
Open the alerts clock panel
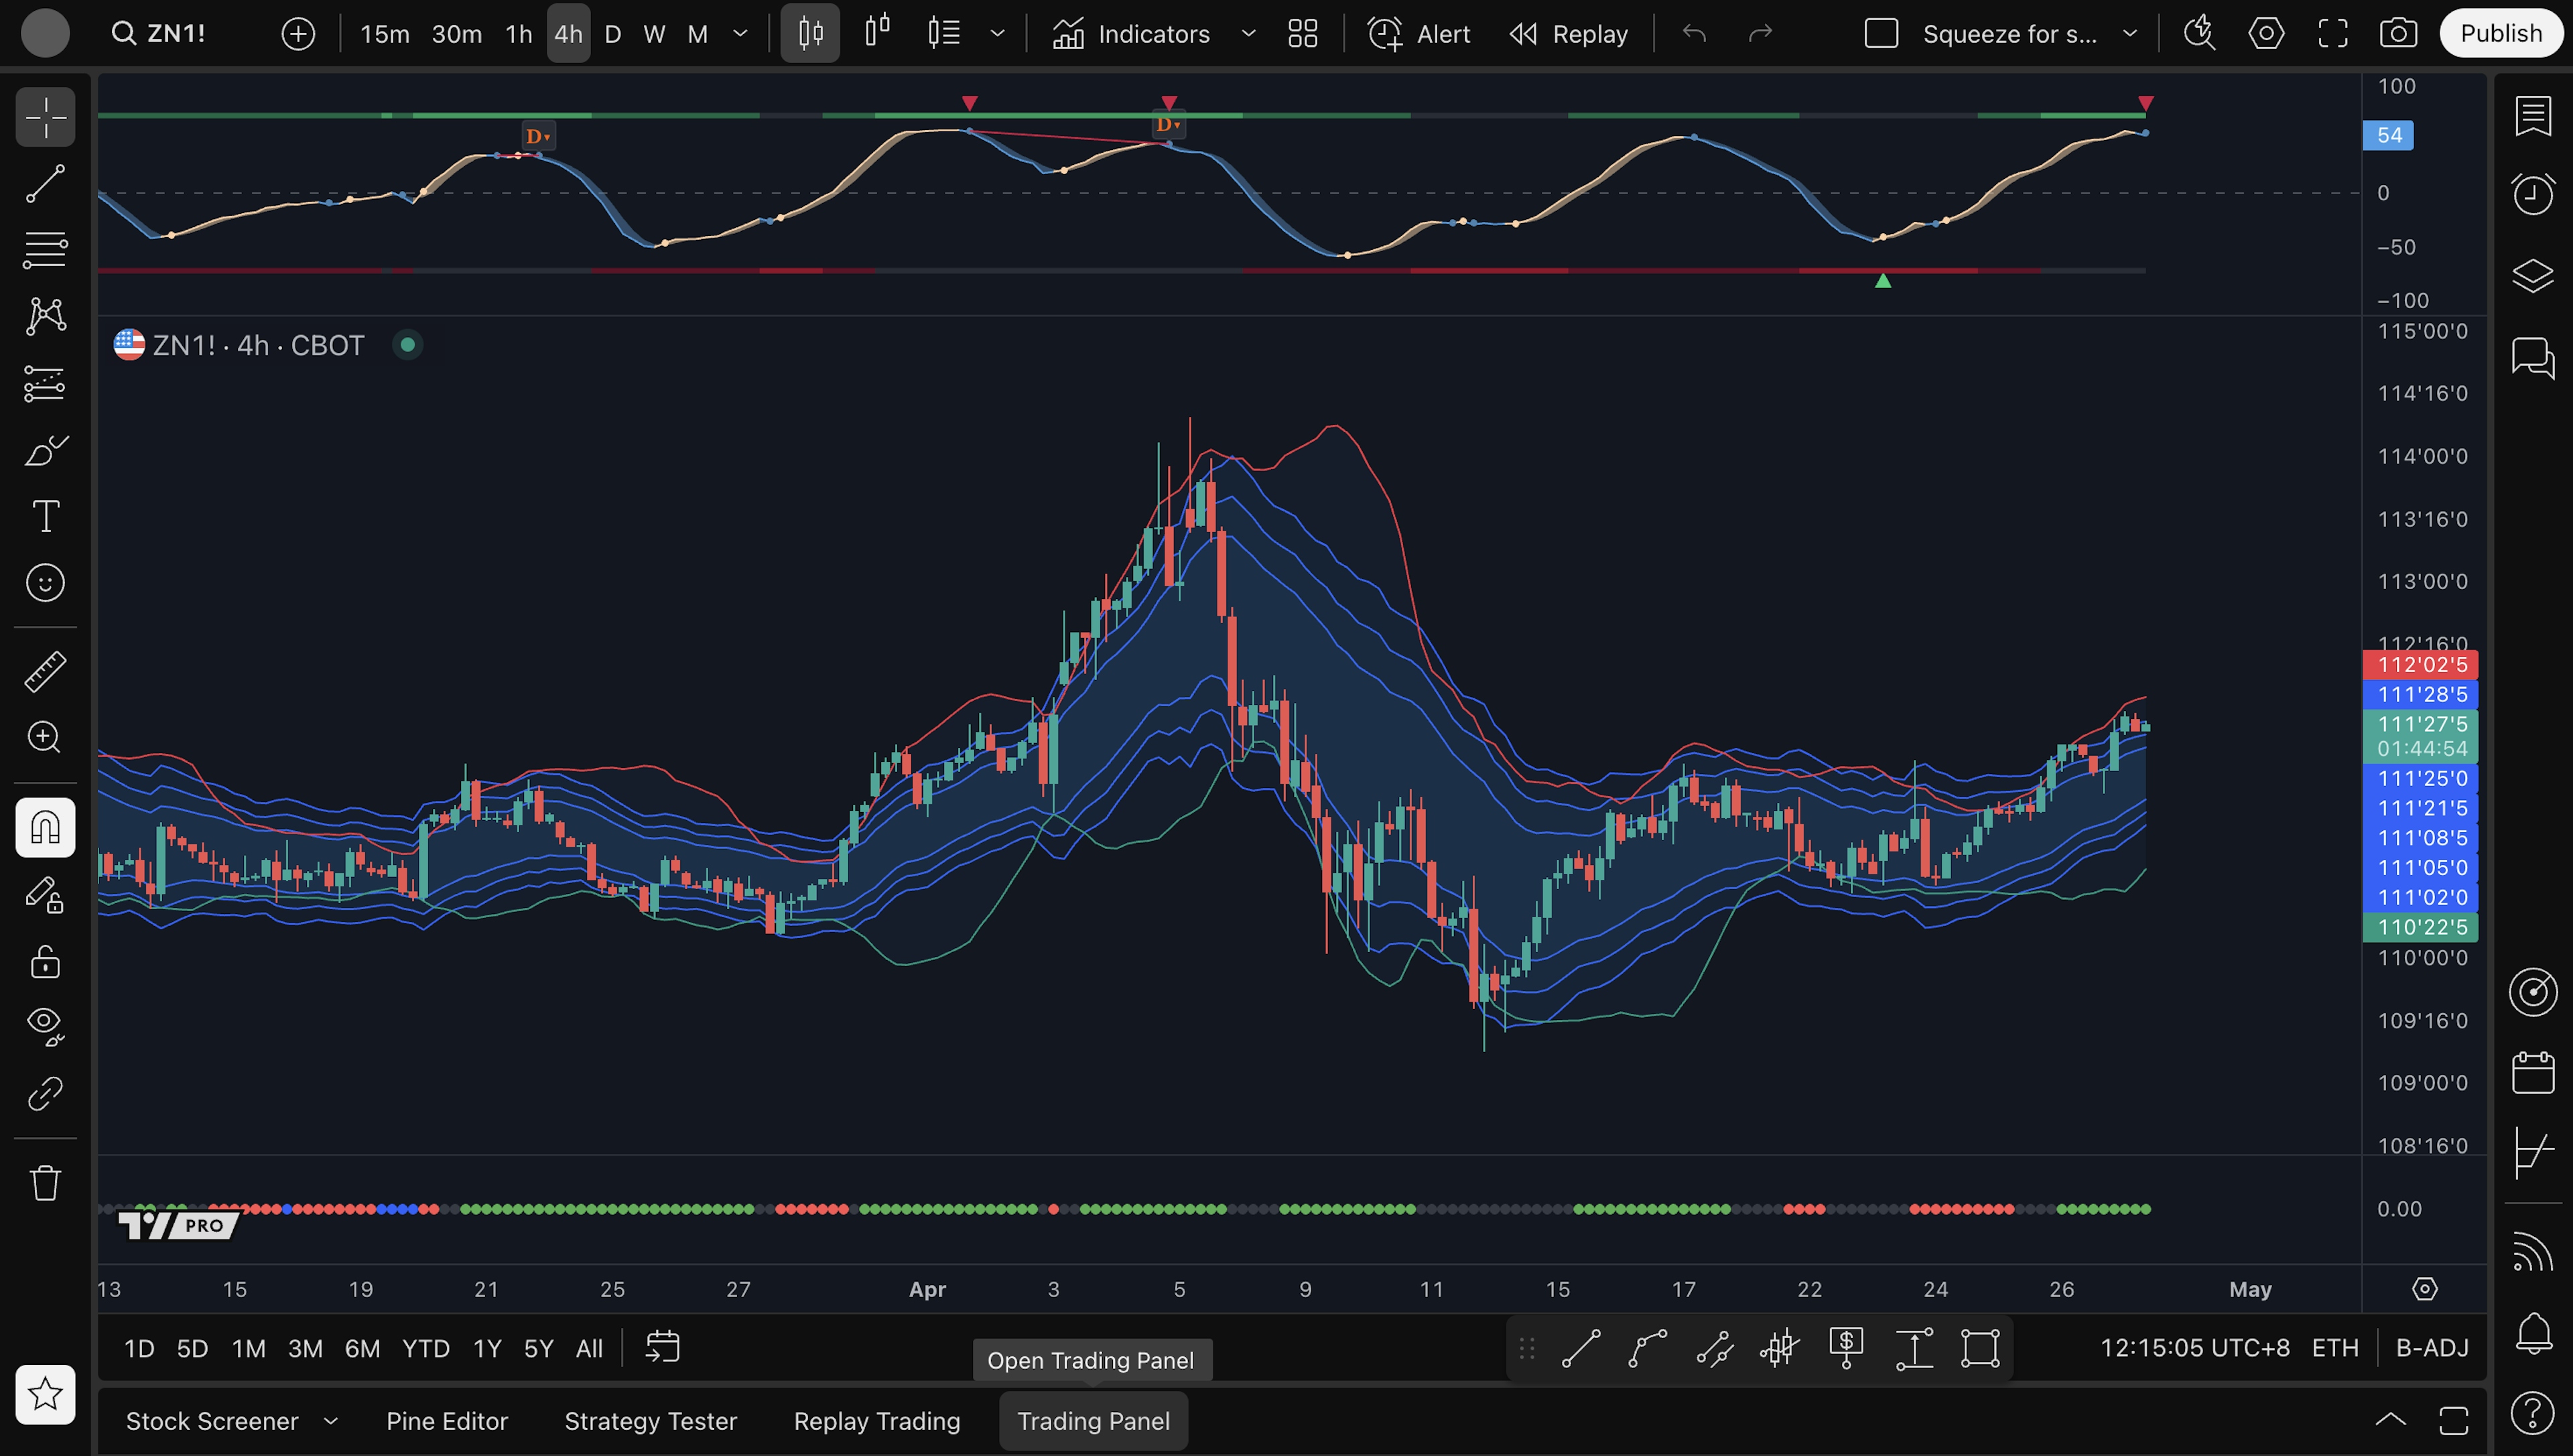tap(2533, 193)
